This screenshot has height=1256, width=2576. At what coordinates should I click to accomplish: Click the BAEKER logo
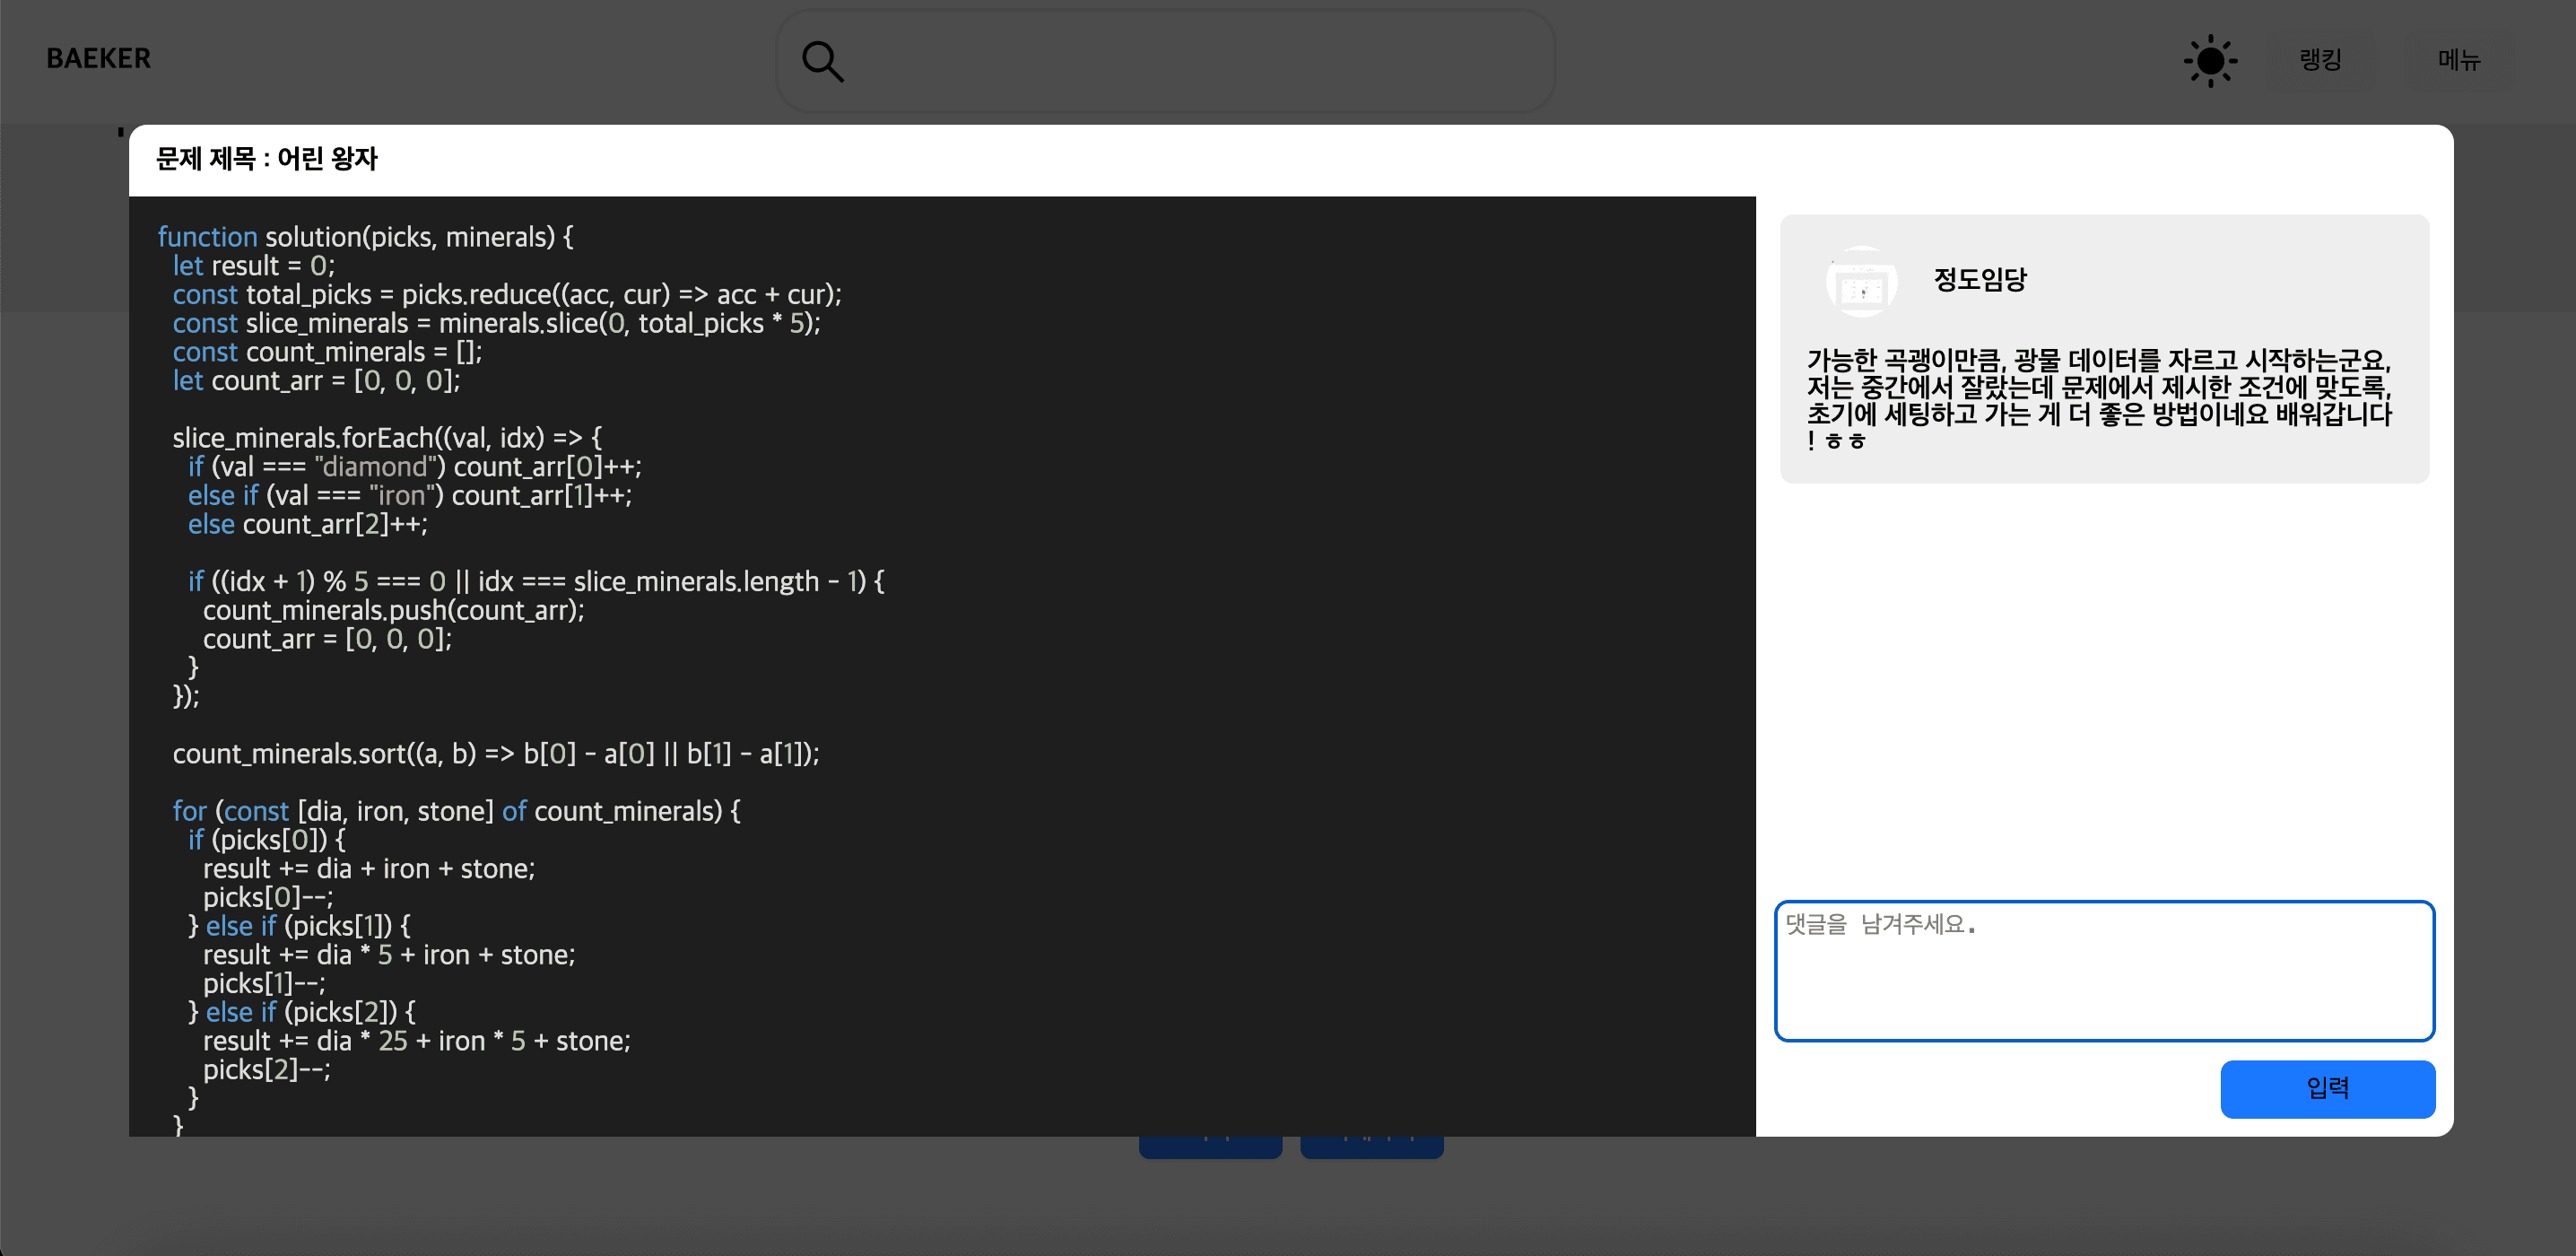point(98,59)
